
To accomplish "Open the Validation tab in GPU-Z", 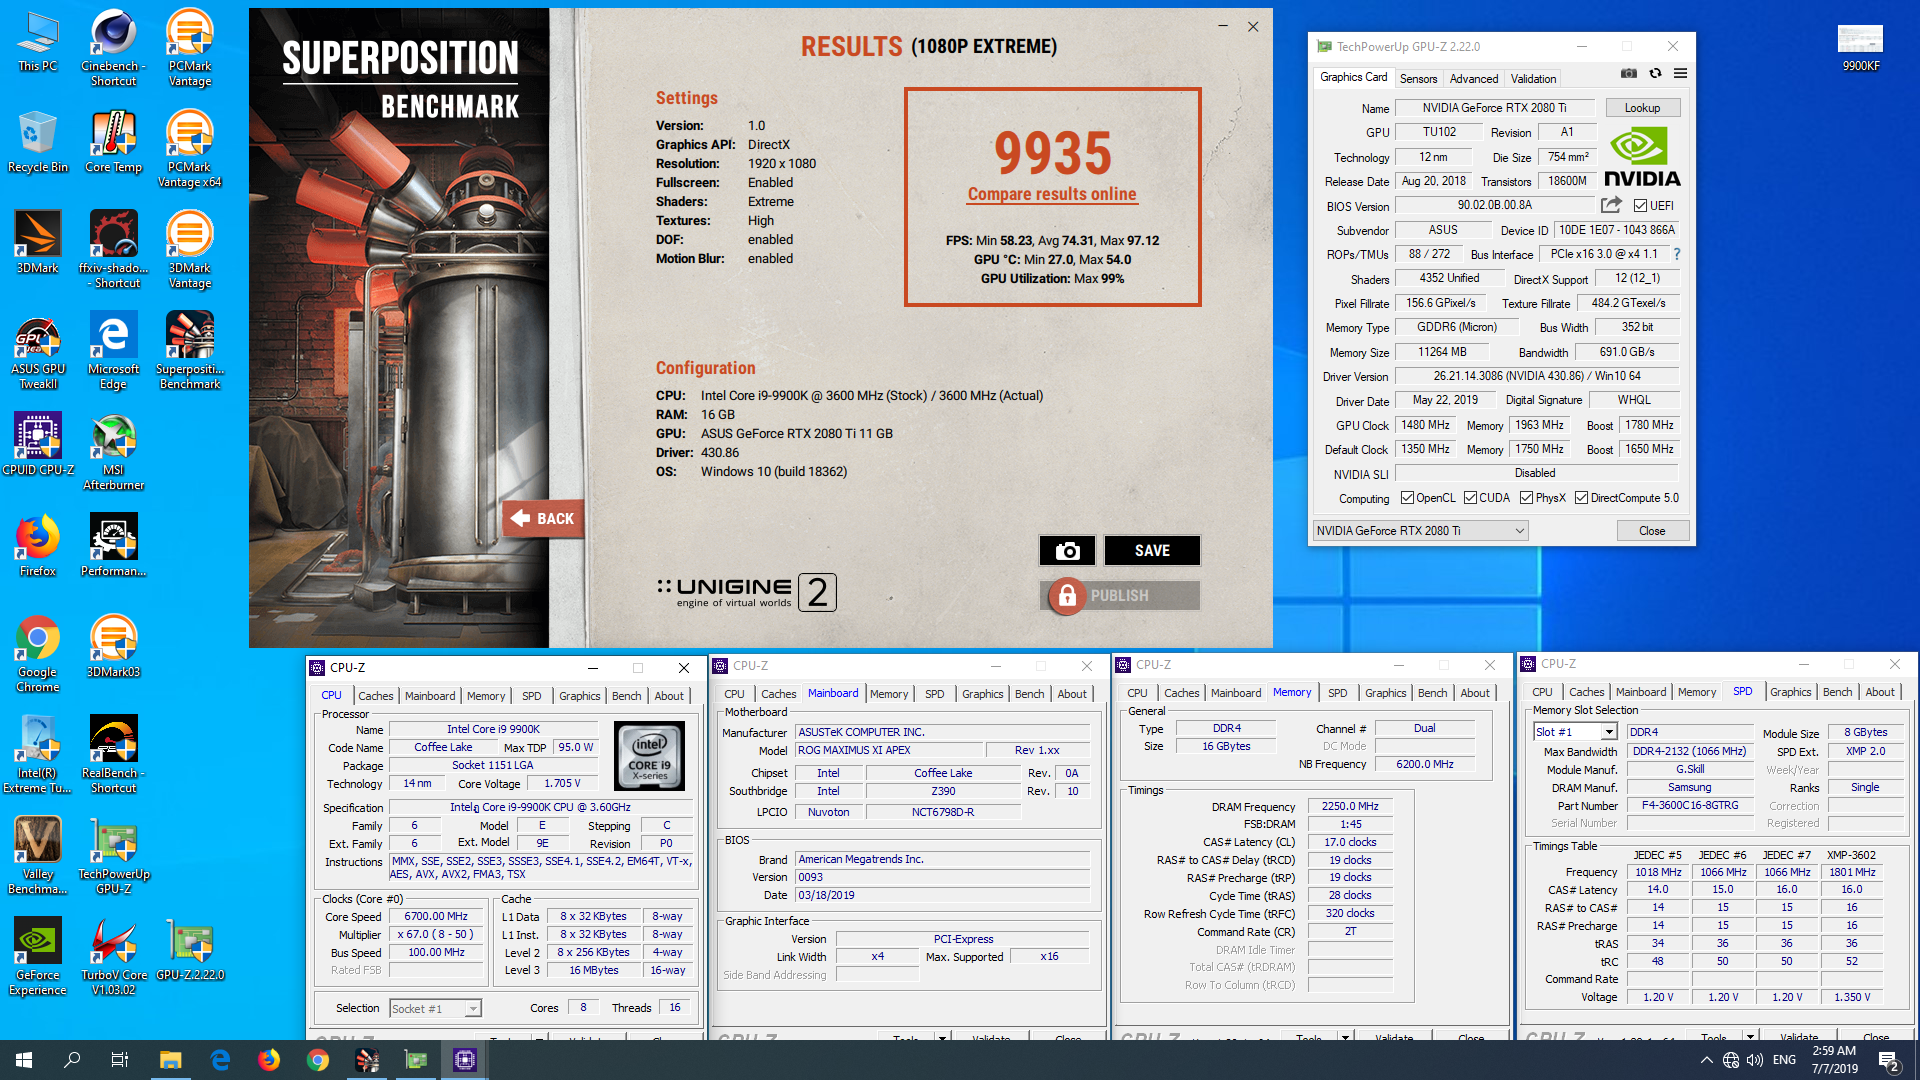I will [1533, 79].
